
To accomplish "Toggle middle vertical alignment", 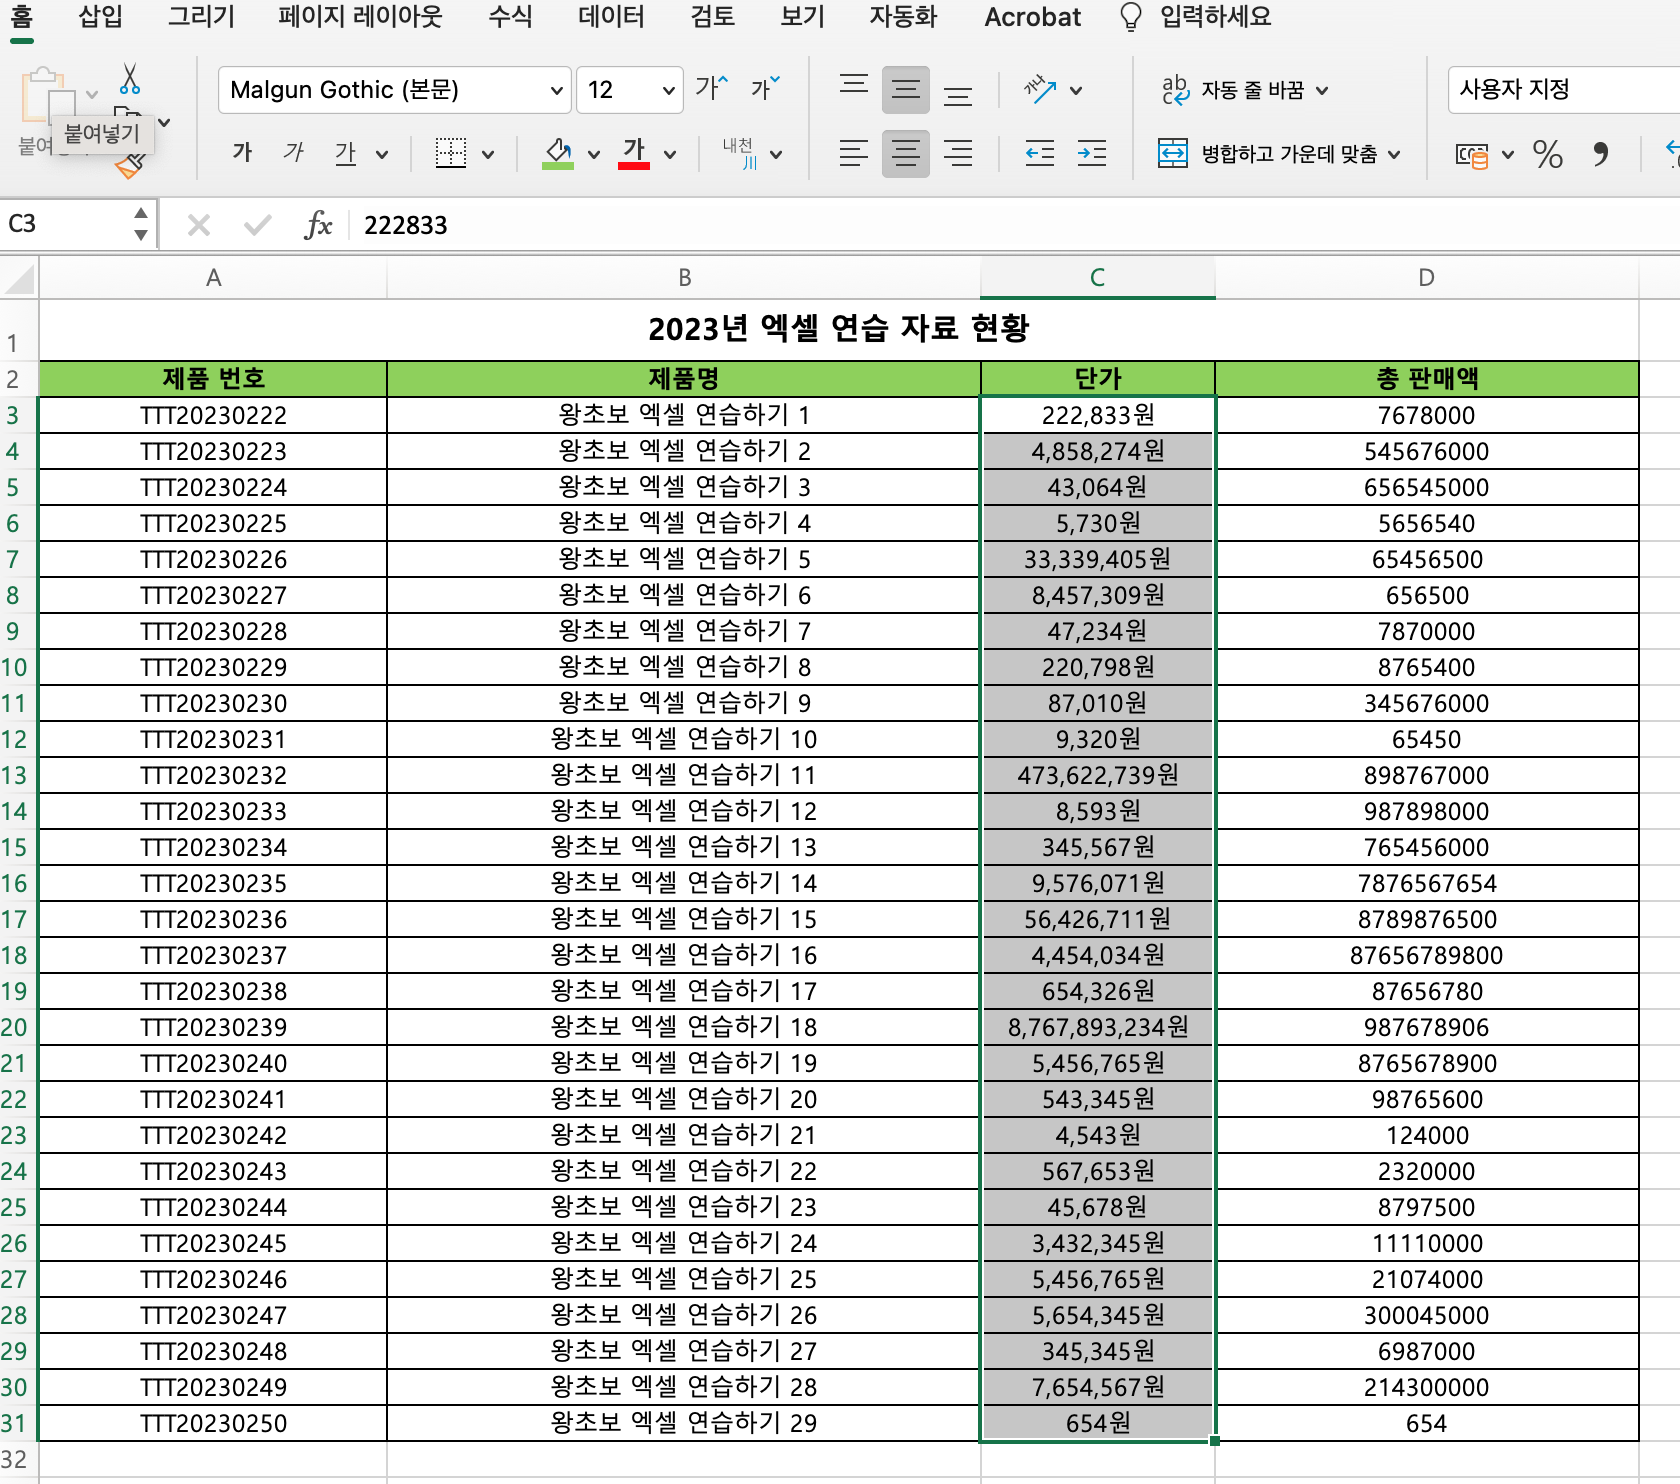I will point(906,90).
